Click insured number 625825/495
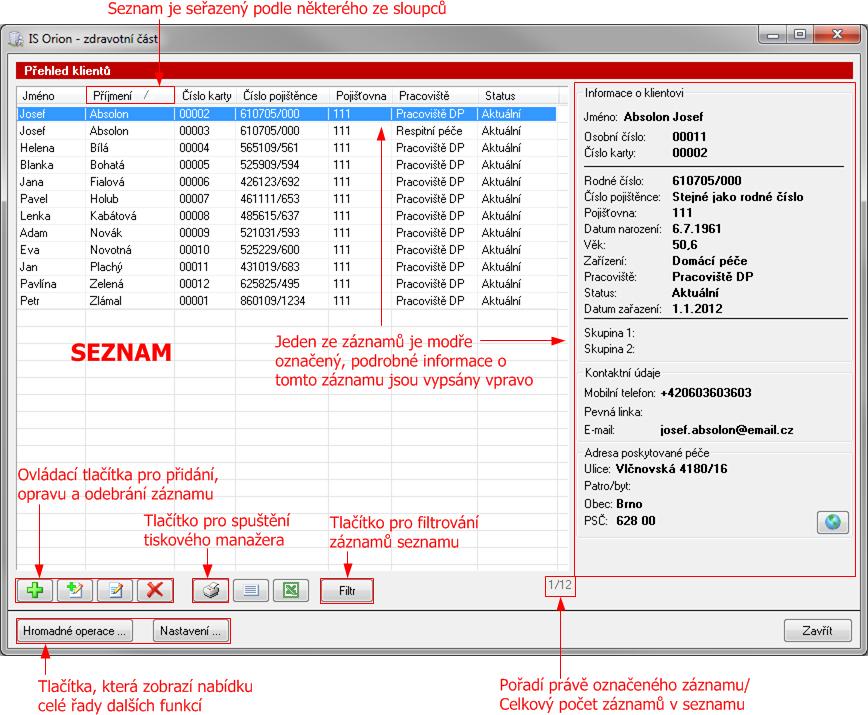 coord(270,284)
